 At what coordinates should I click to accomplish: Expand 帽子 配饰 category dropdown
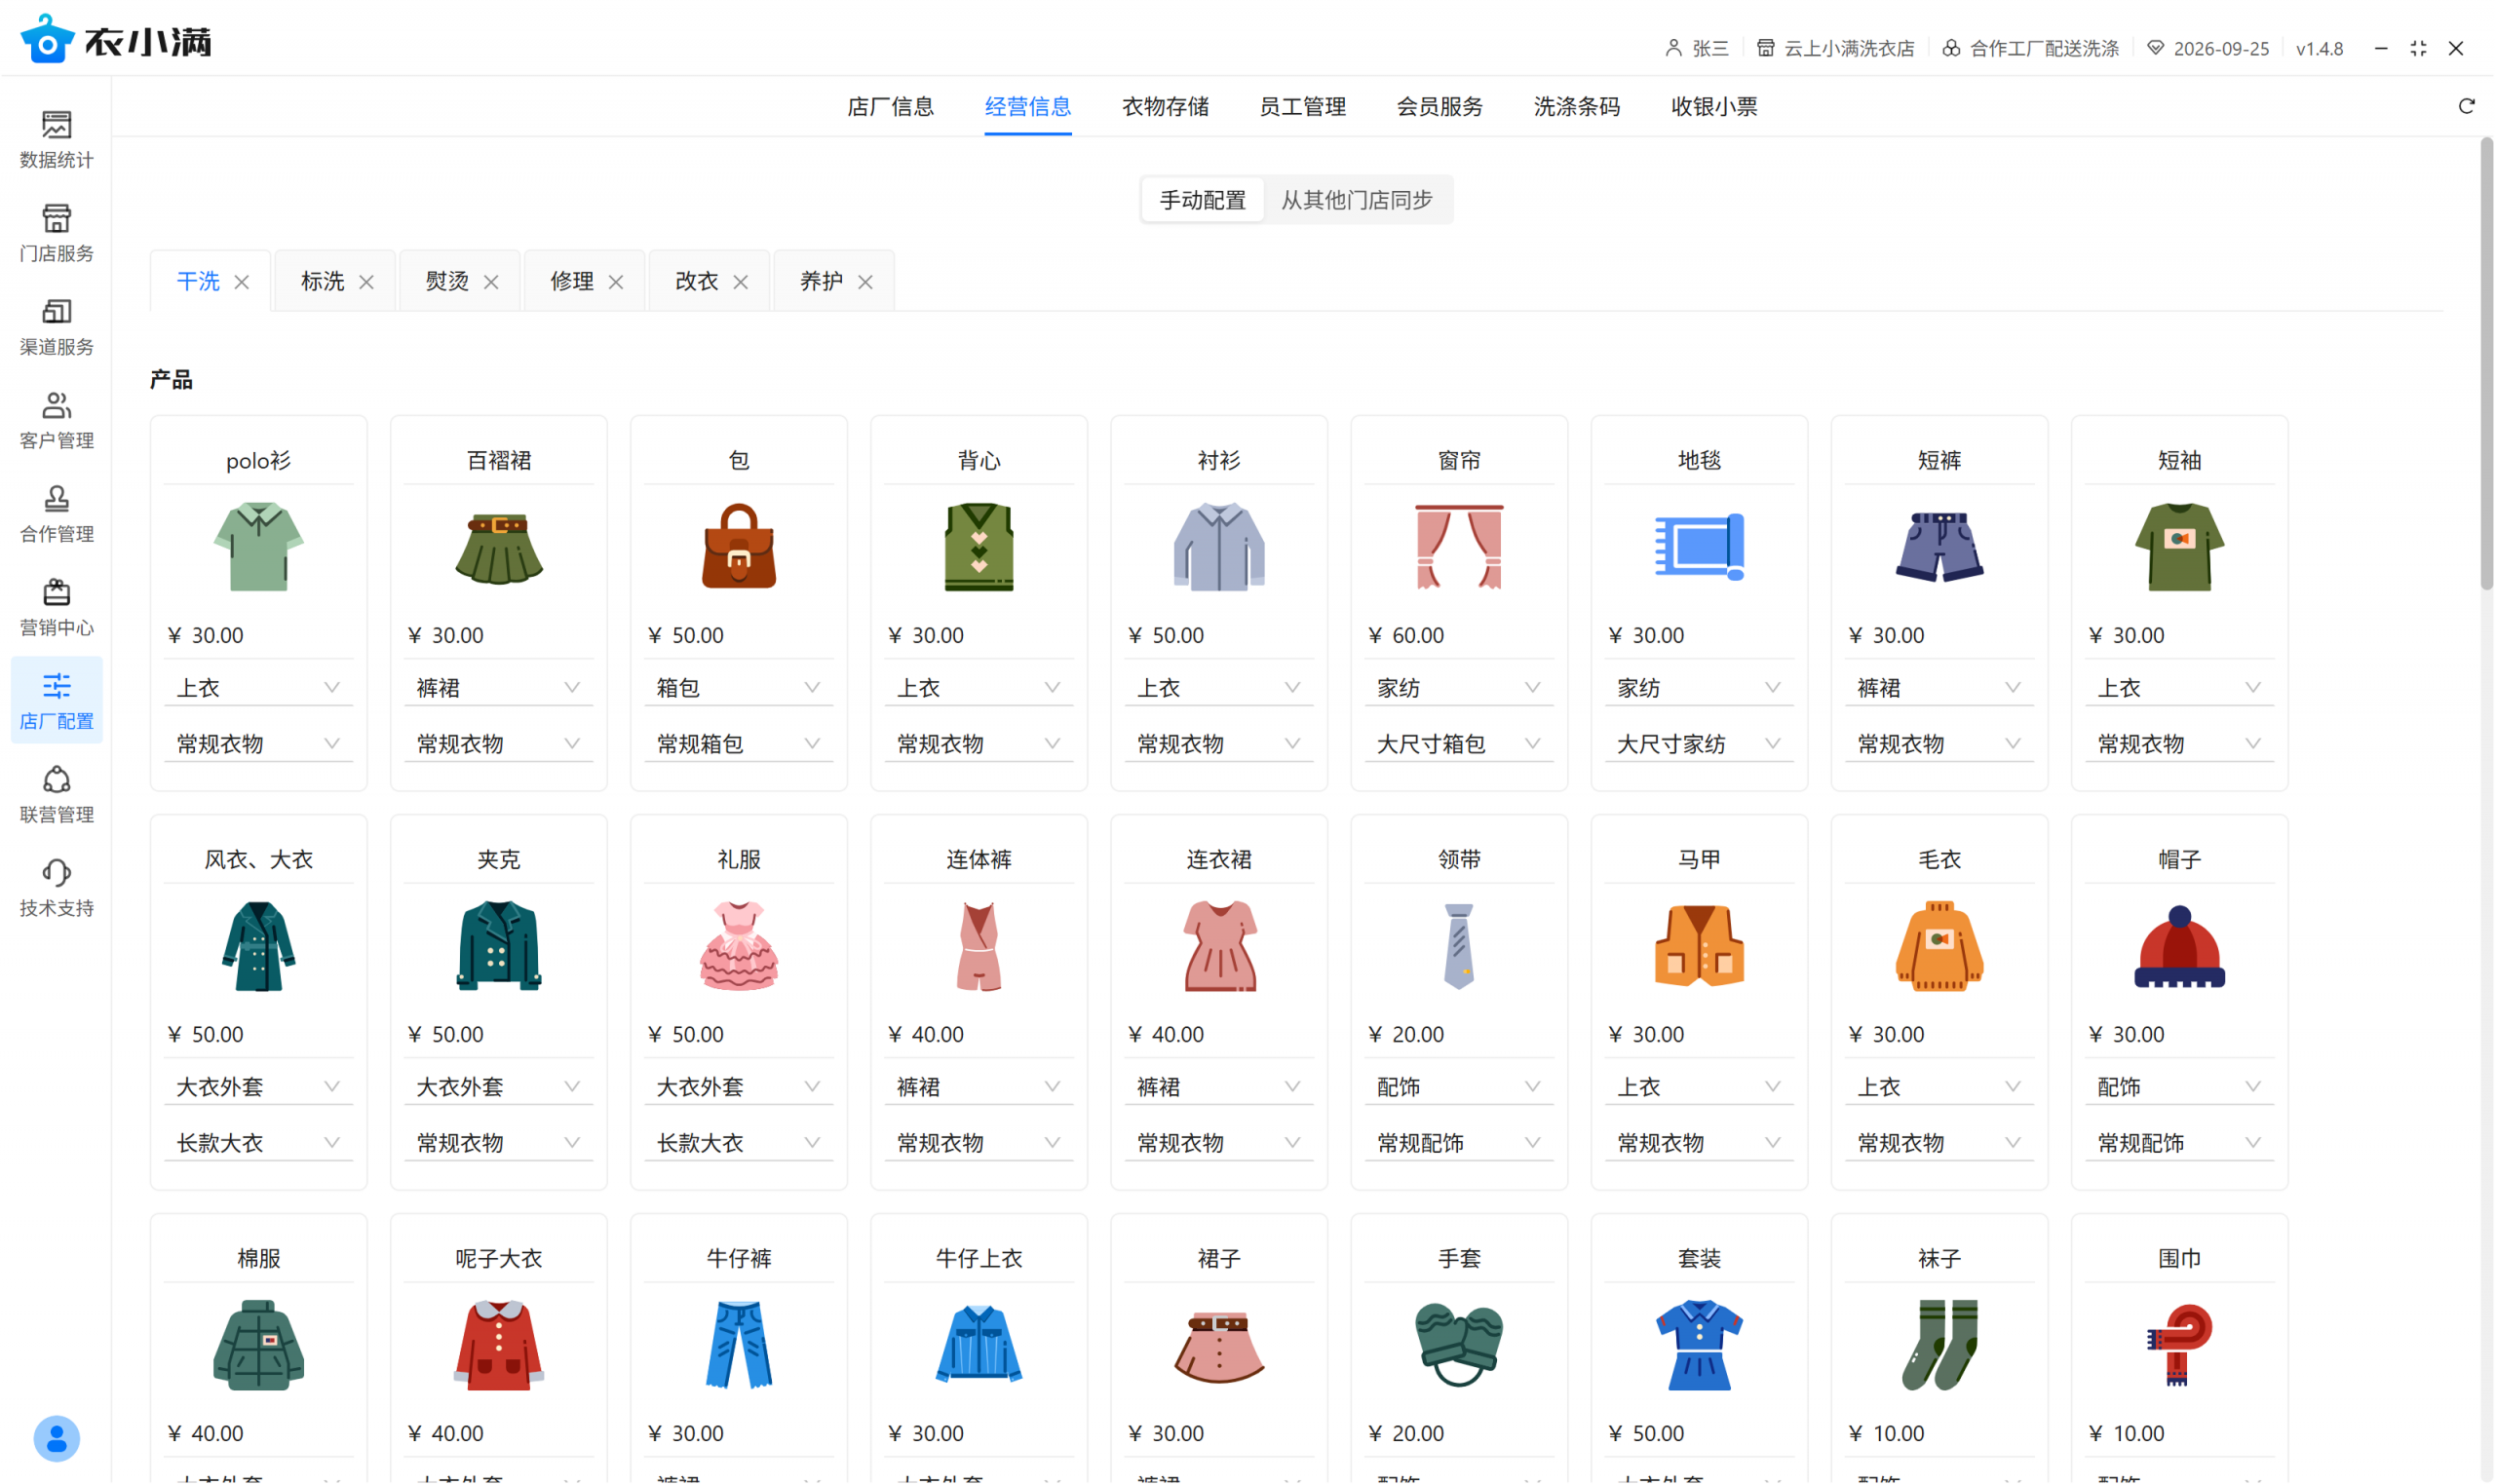coord(2178,1087)
